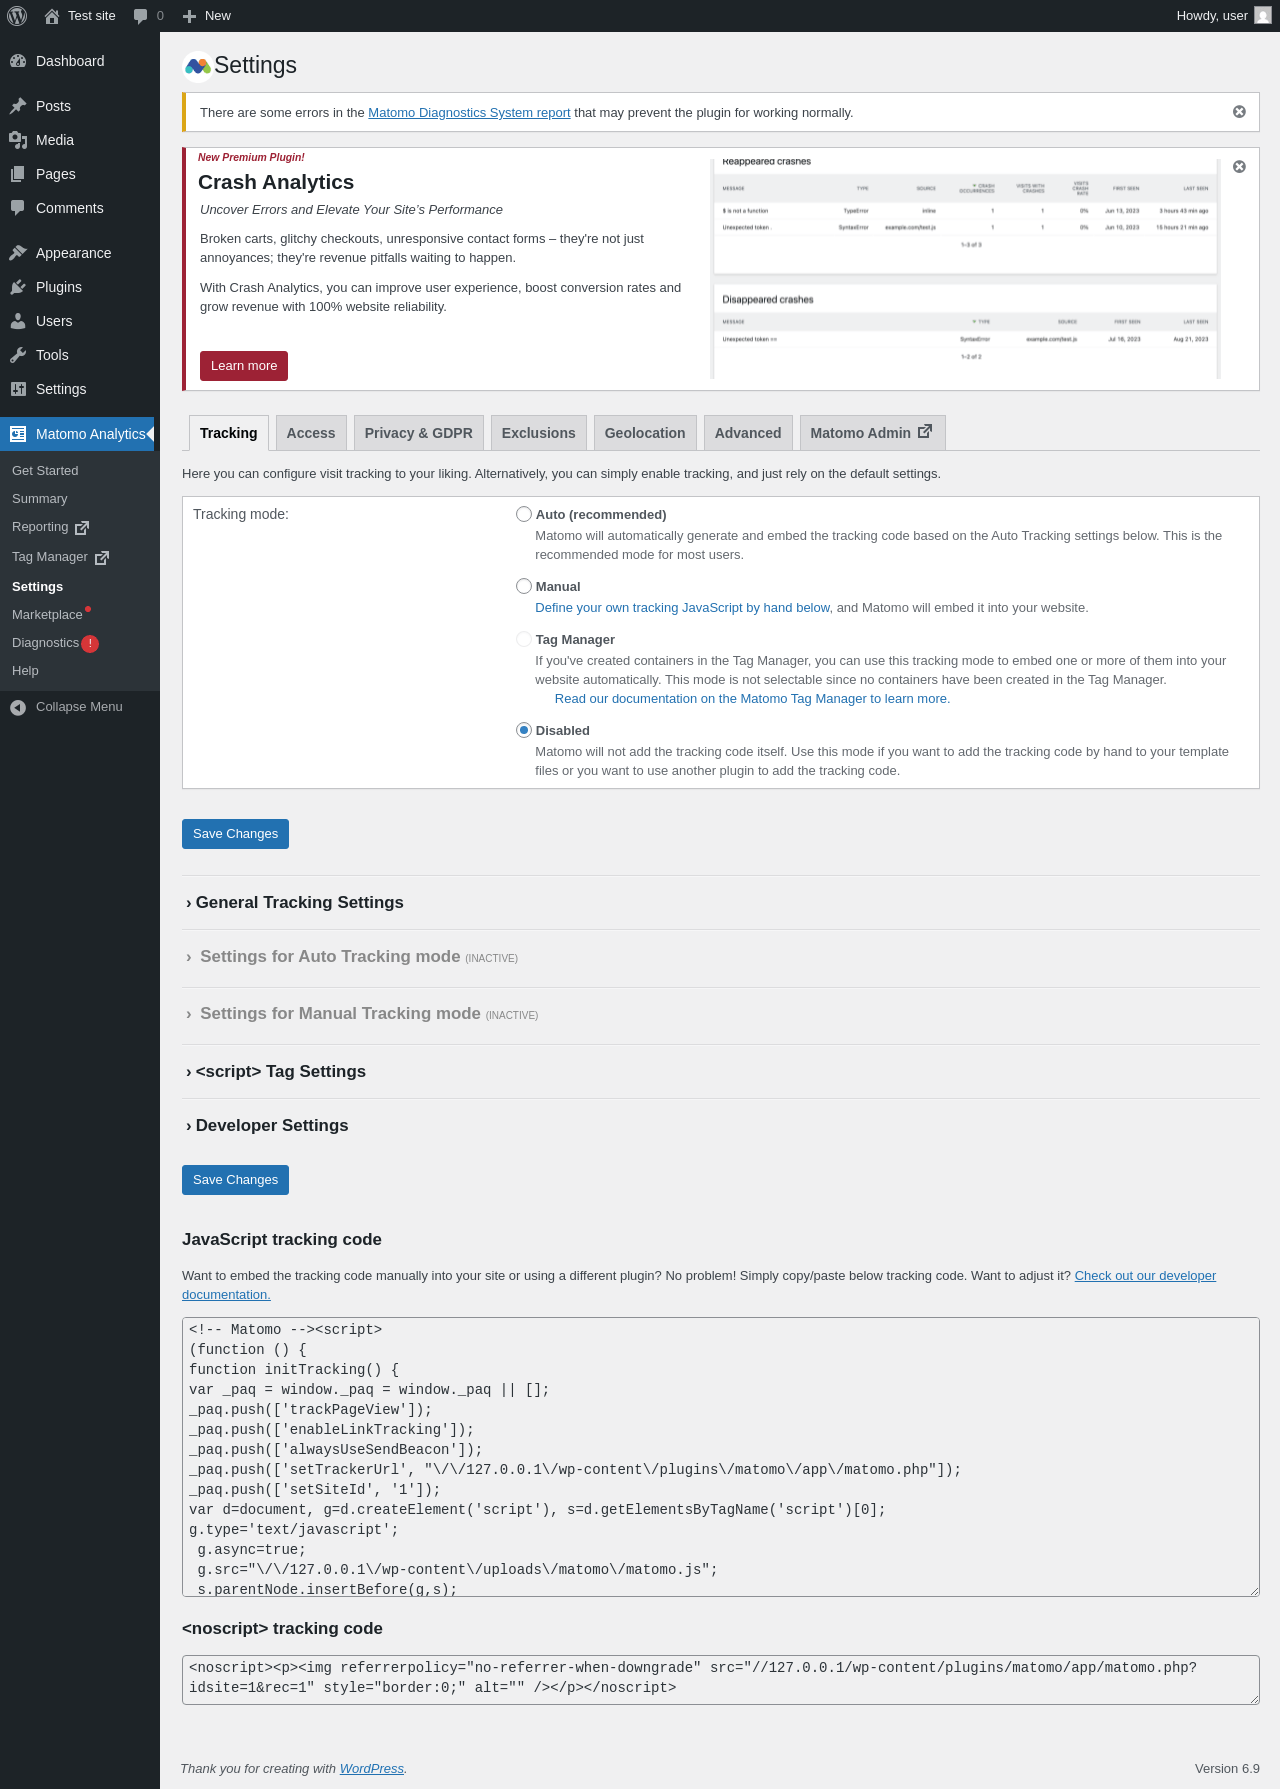The height and width of the screenshot is (1789, 1280).
Task: Open the Matomo Diagnostics System report link
Action: click(469, 113)
